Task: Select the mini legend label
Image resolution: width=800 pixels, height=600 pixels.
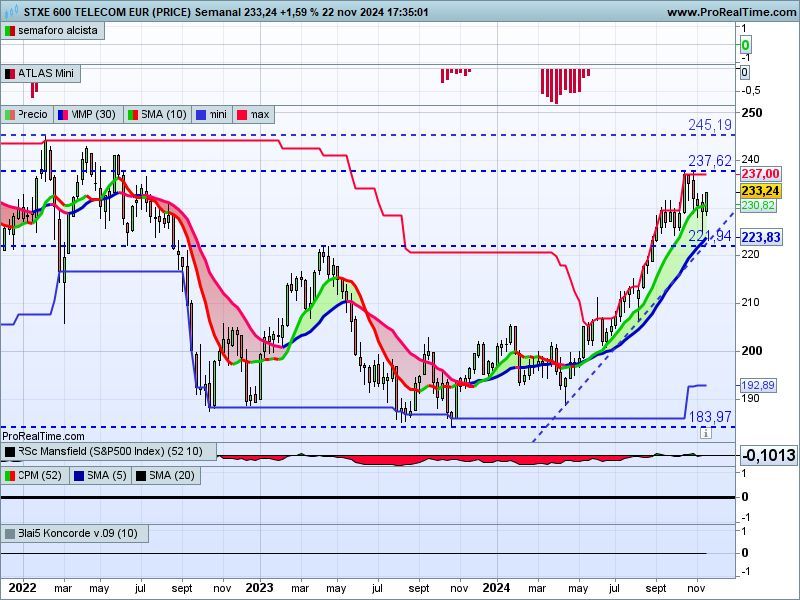Action: [218, 114]
